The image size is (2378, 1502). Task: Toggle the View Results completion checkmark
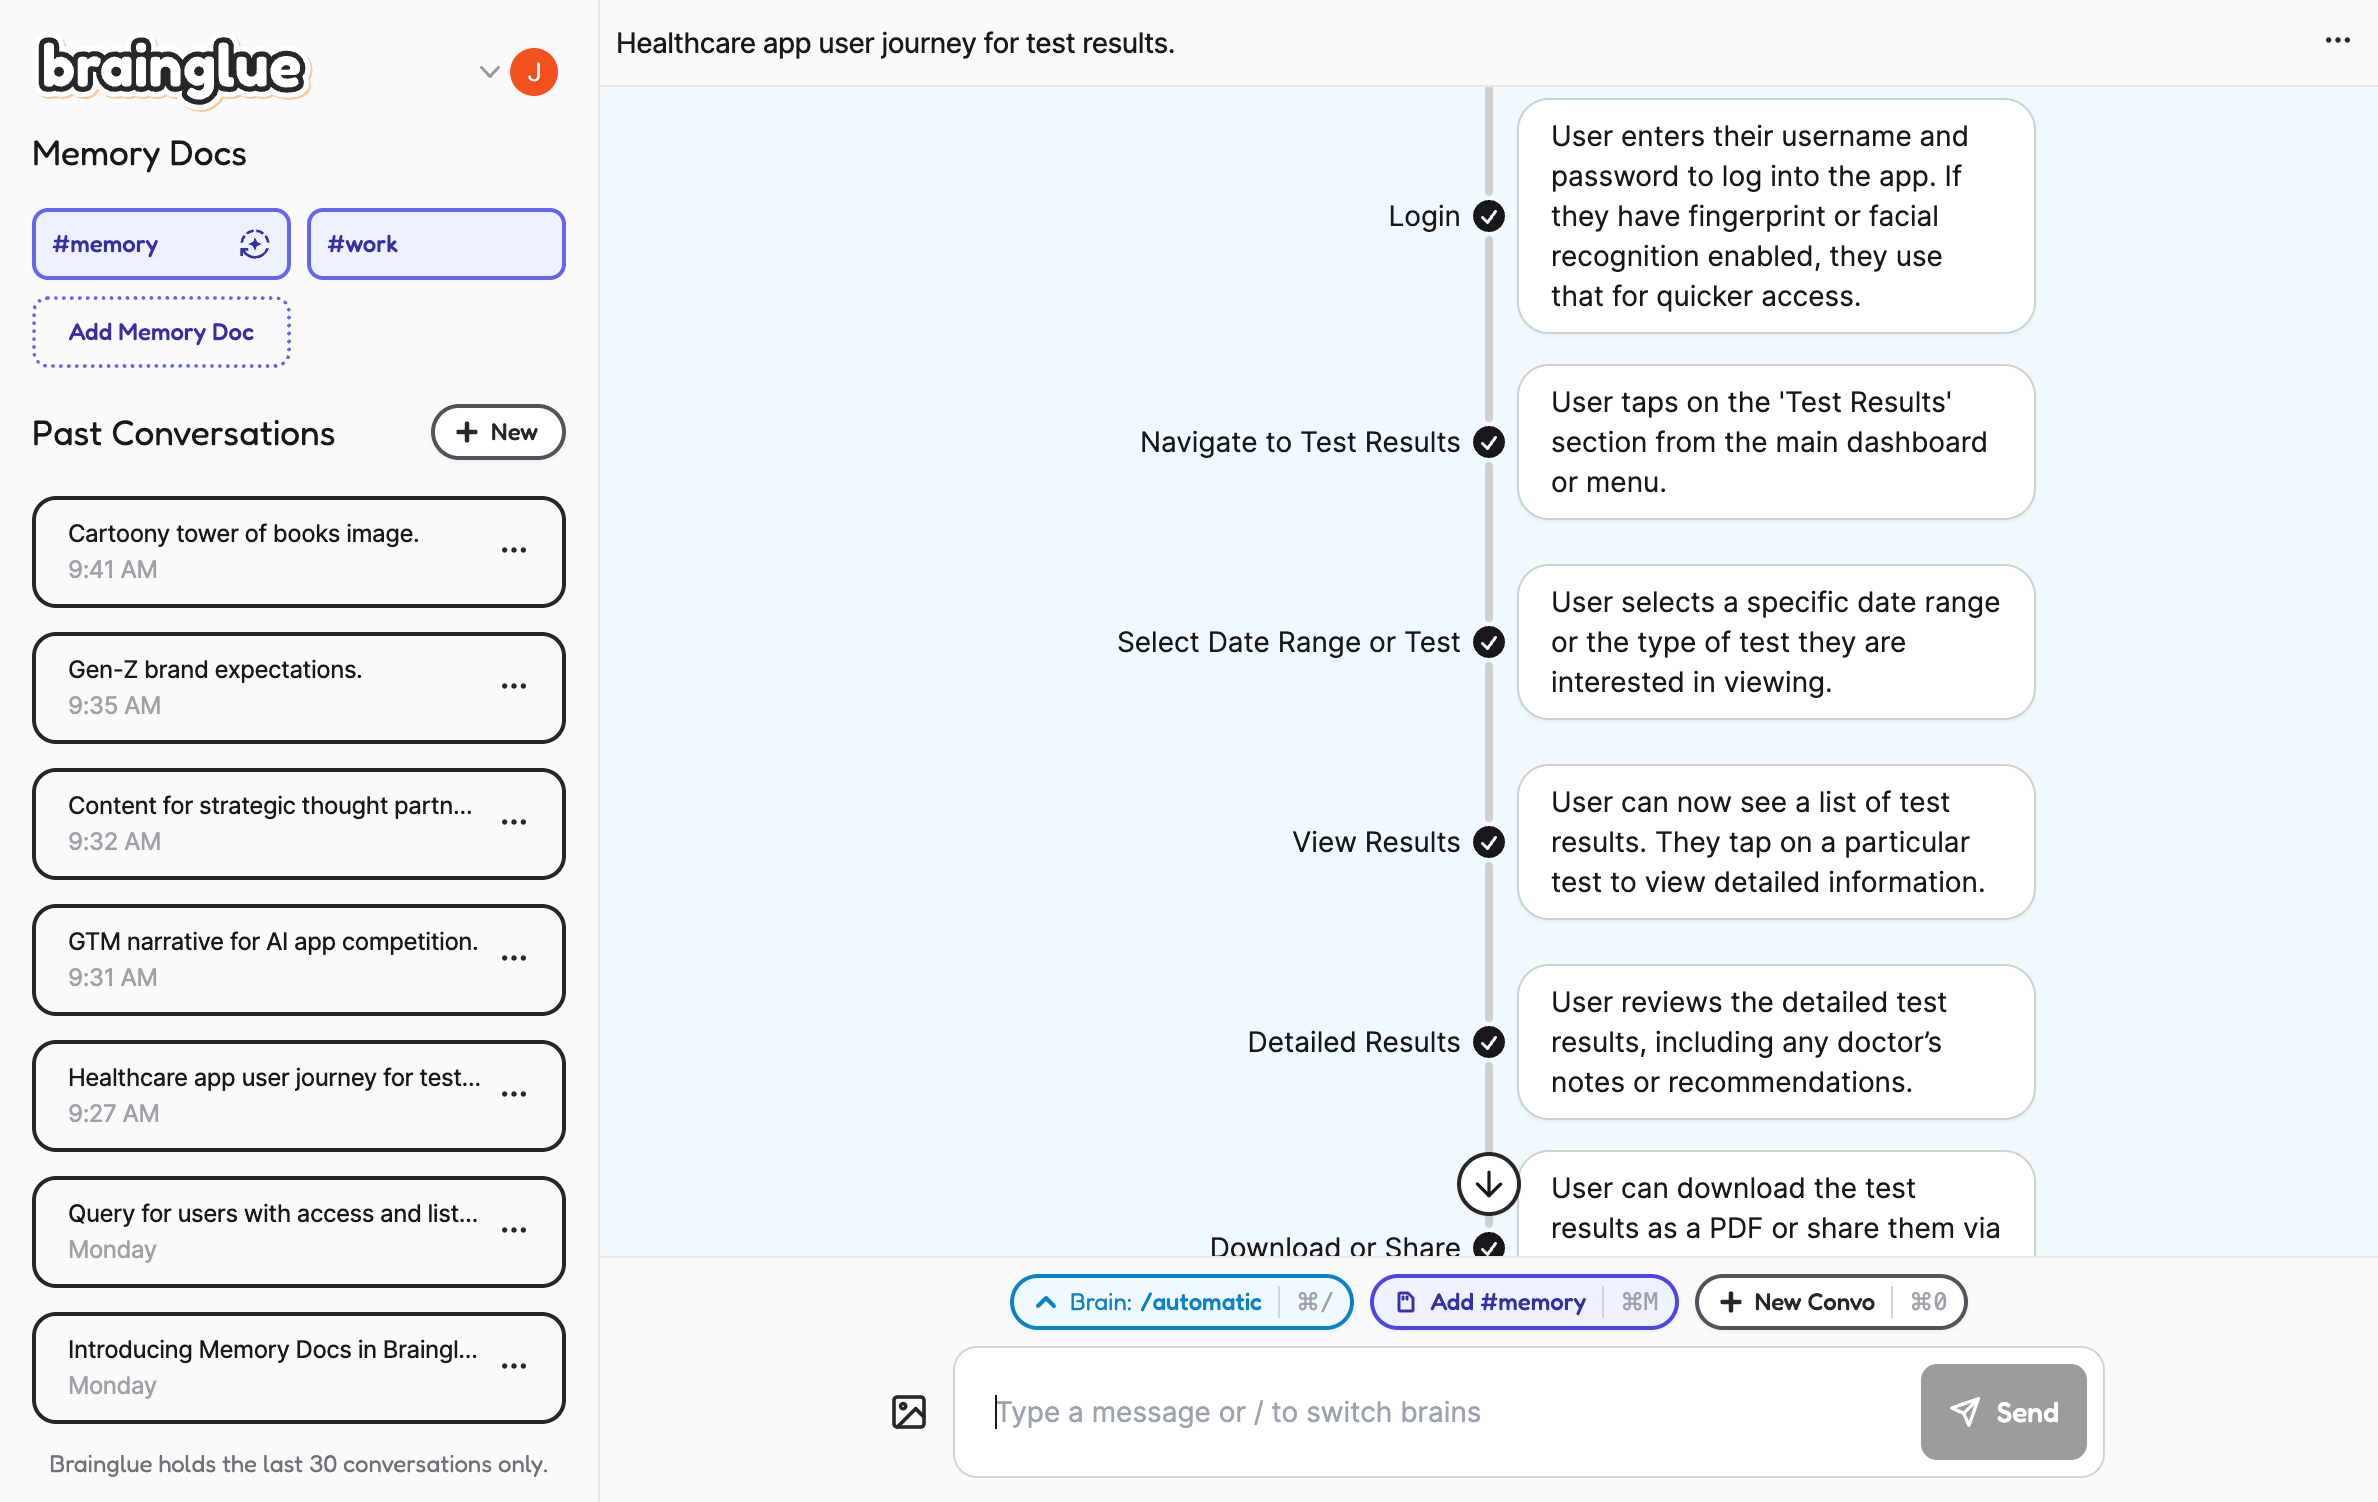pyautogui.click(x=1489, y=842)
